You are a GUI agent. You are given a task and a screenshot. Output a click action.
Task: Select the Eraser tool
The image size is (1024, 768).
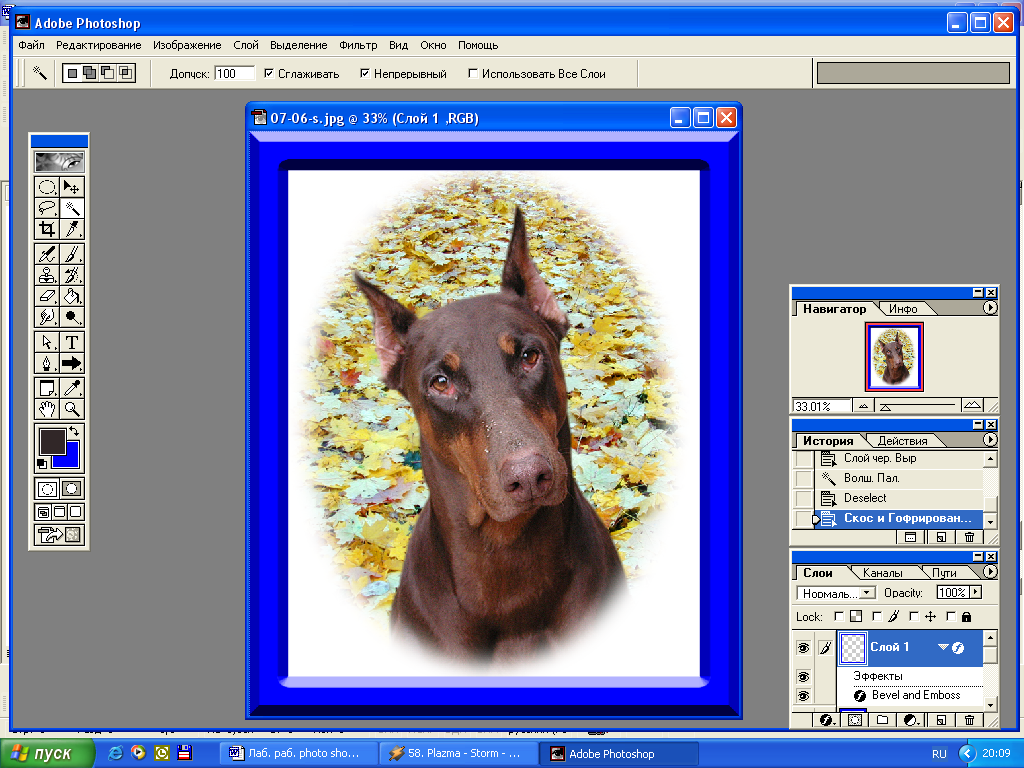click(x=47, y=296)
